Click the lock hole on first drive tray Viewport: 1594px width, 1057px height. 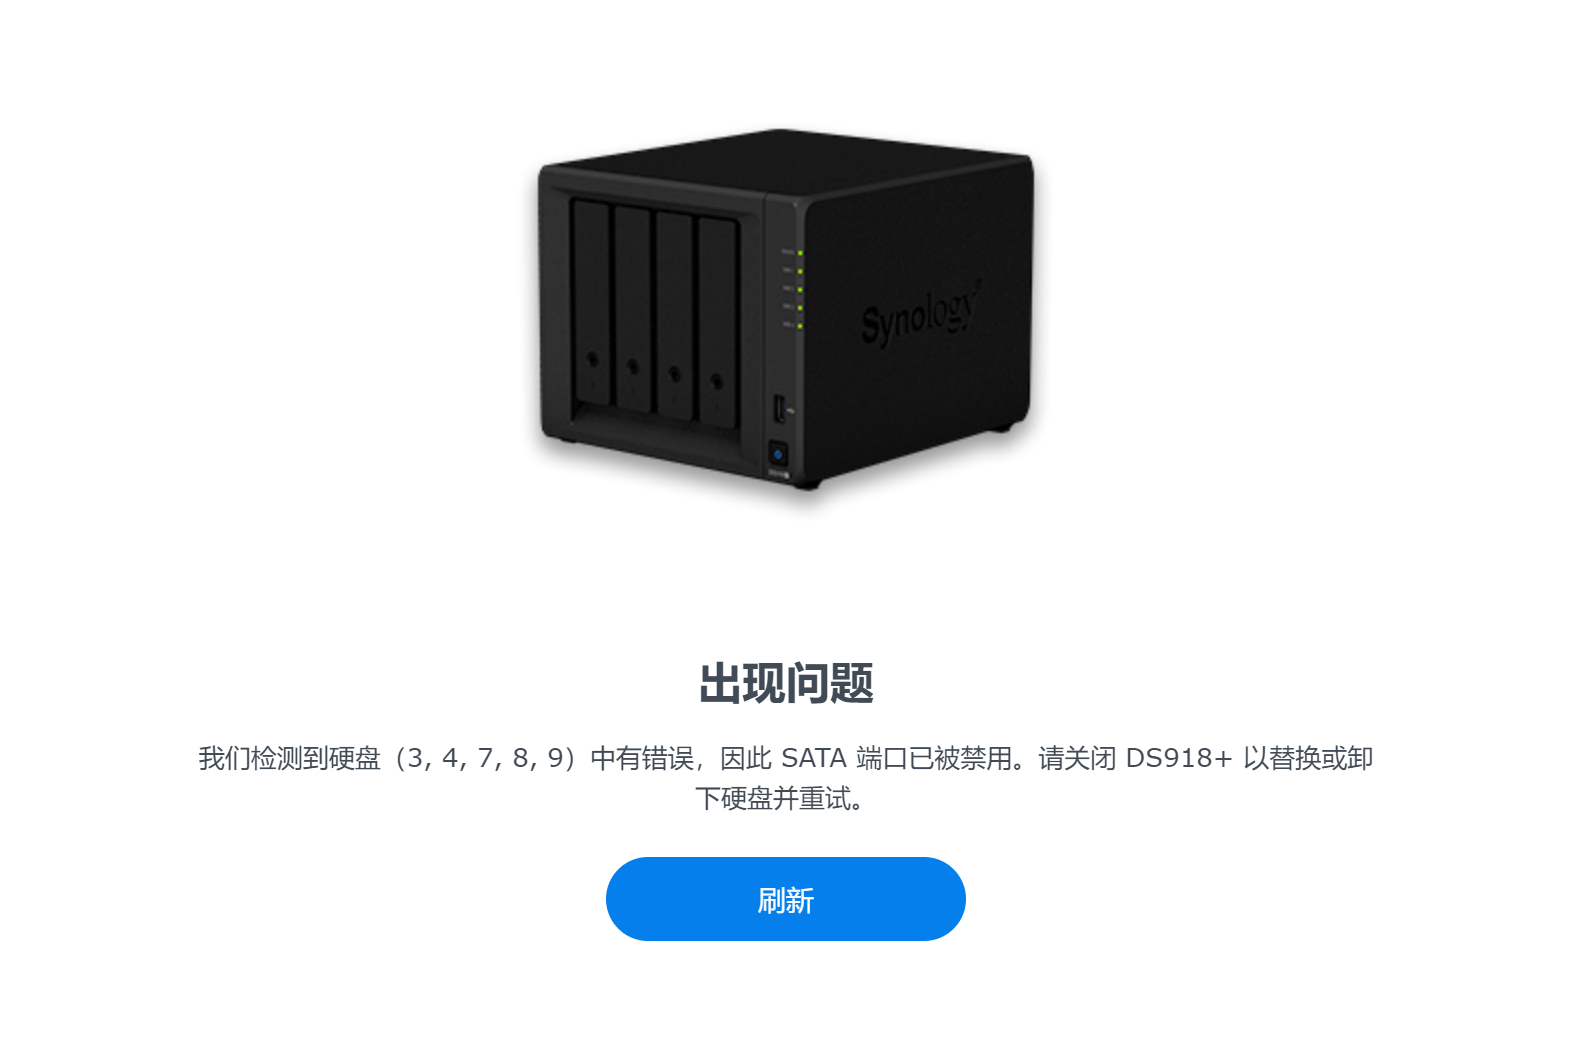(x=592, y=359)
